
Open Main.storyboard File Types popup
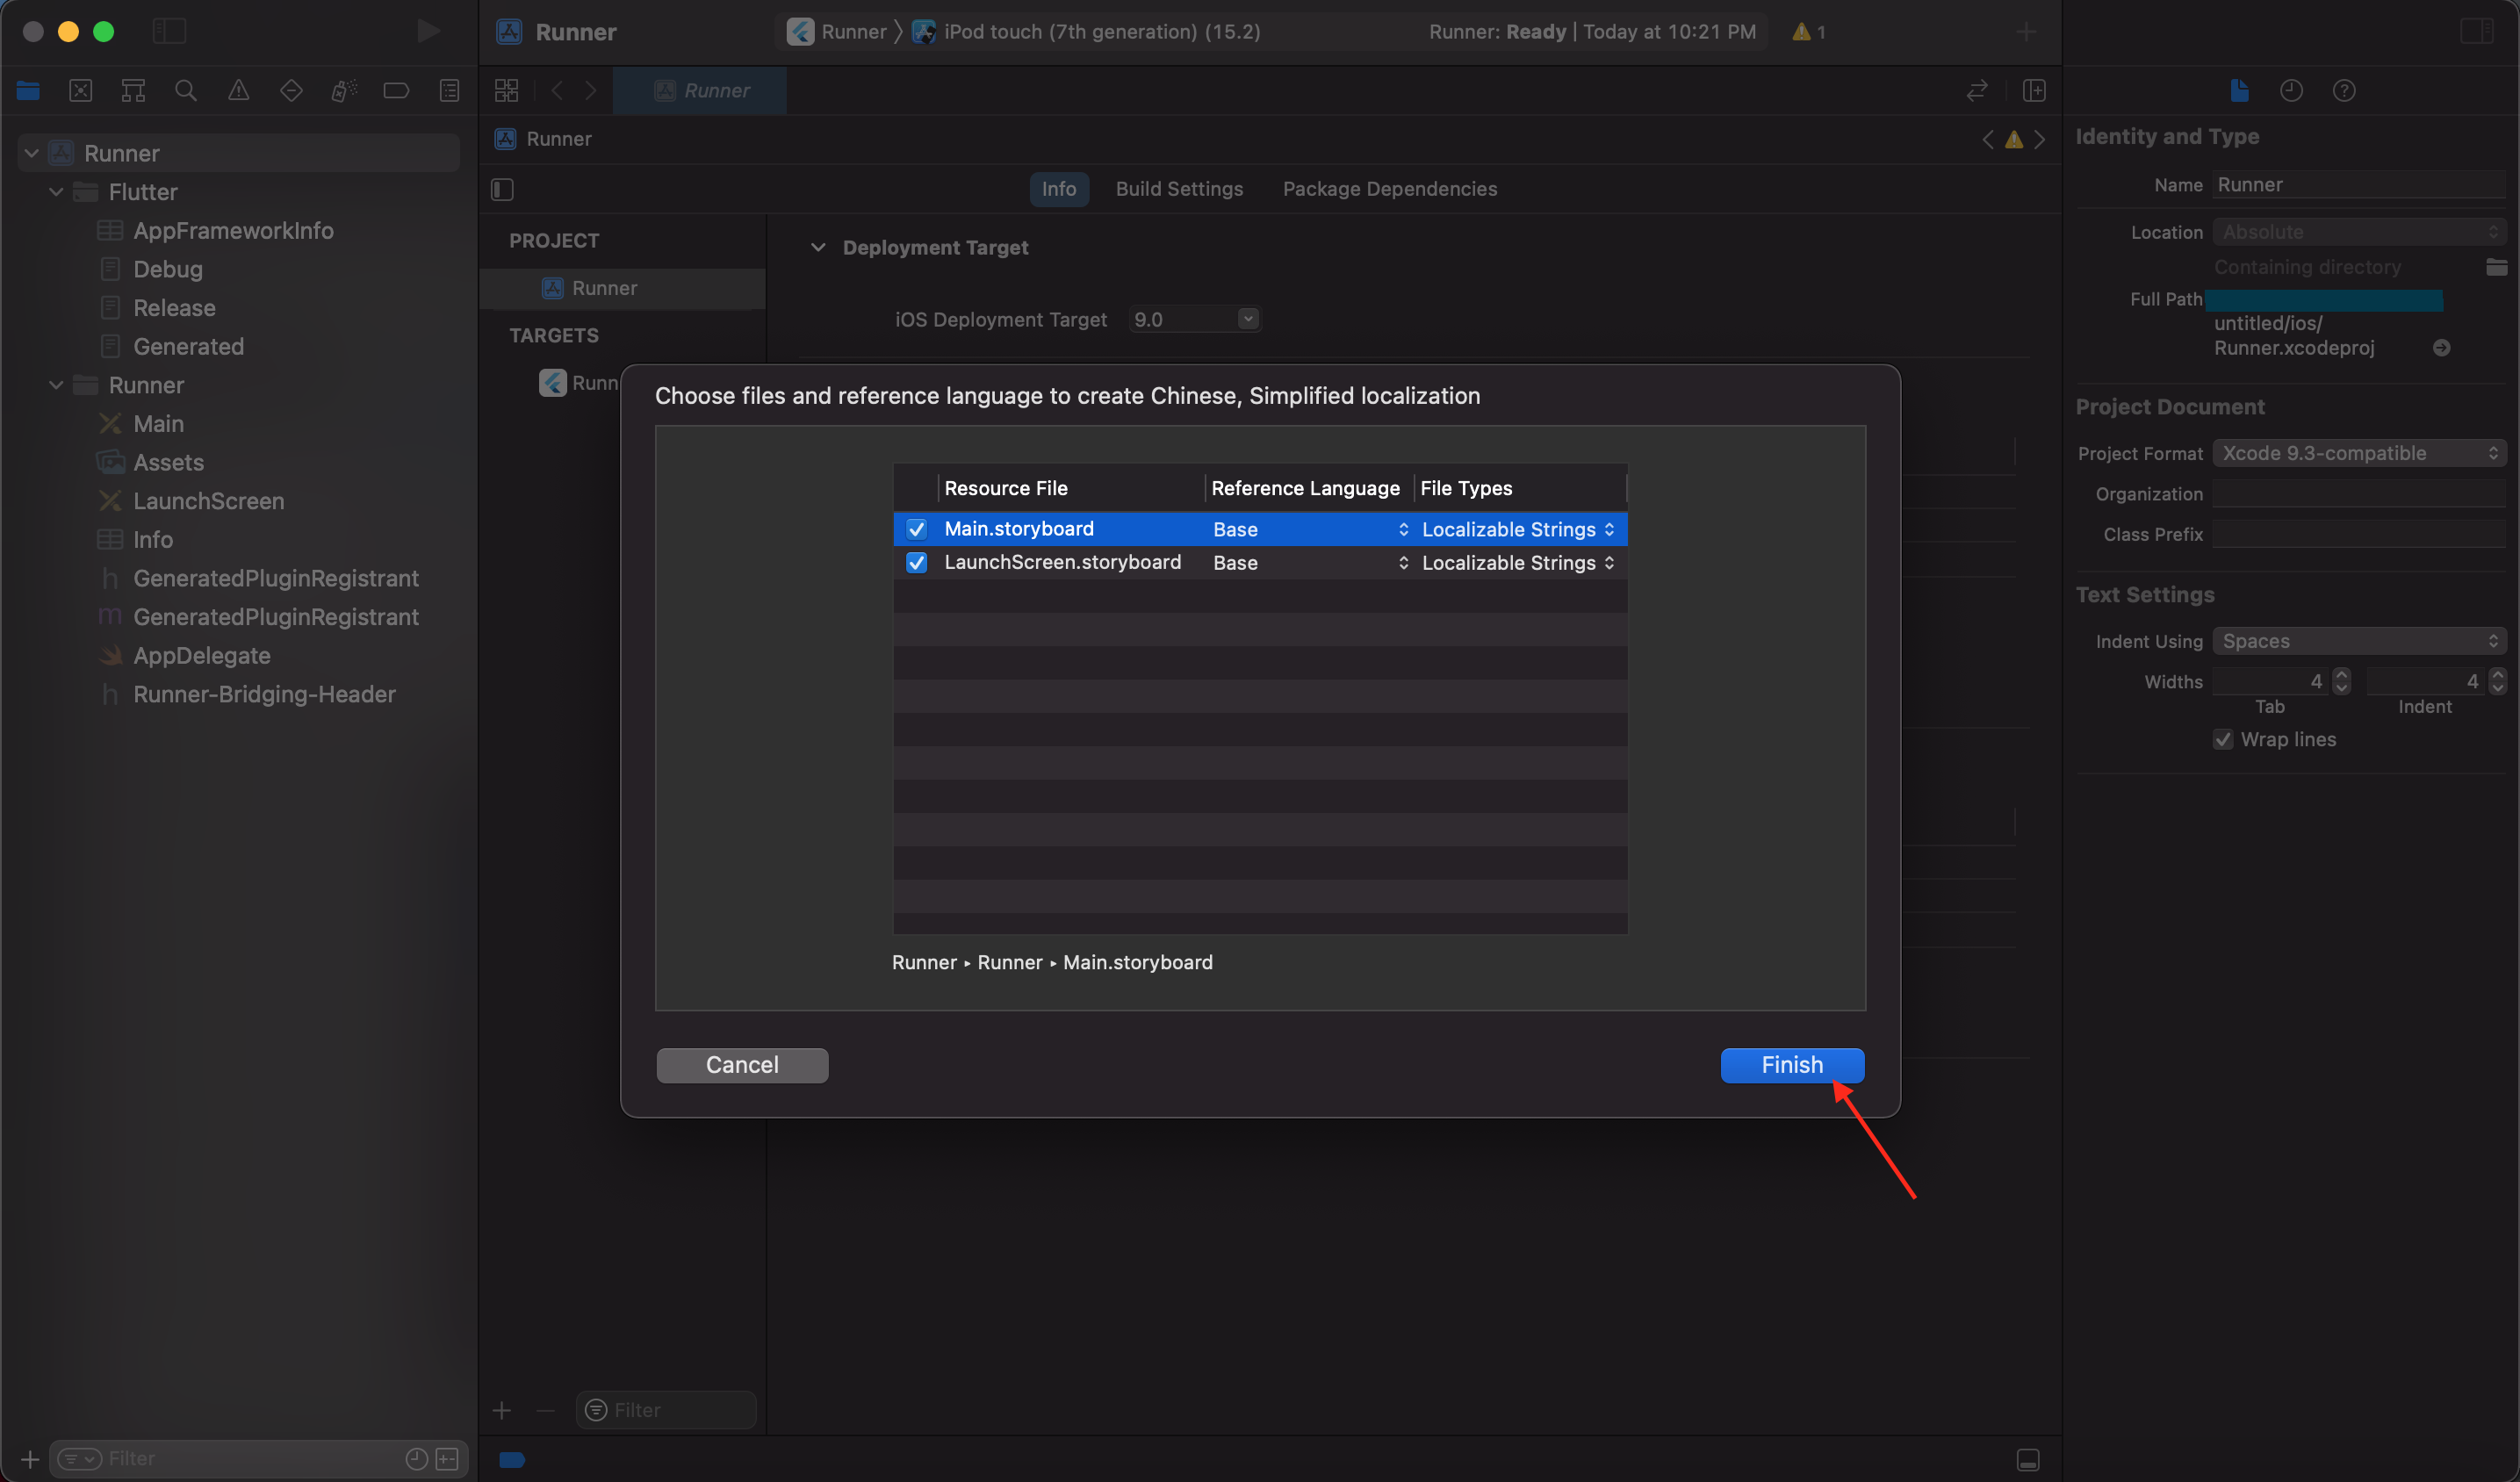click(x=1518, y=529)
